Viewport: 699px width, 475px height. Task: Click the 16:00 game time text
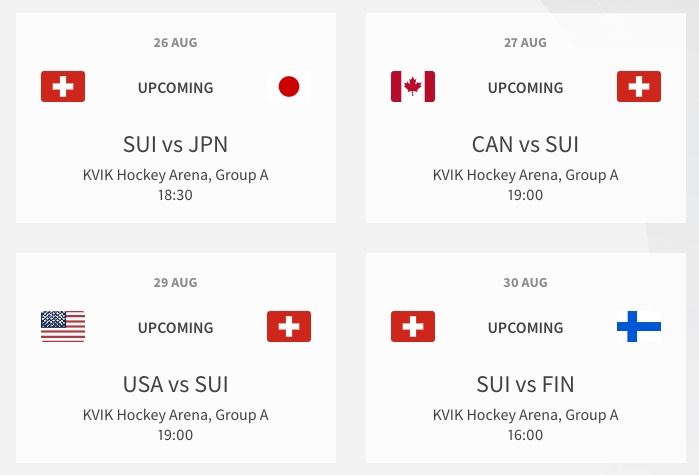pos(526,435)
